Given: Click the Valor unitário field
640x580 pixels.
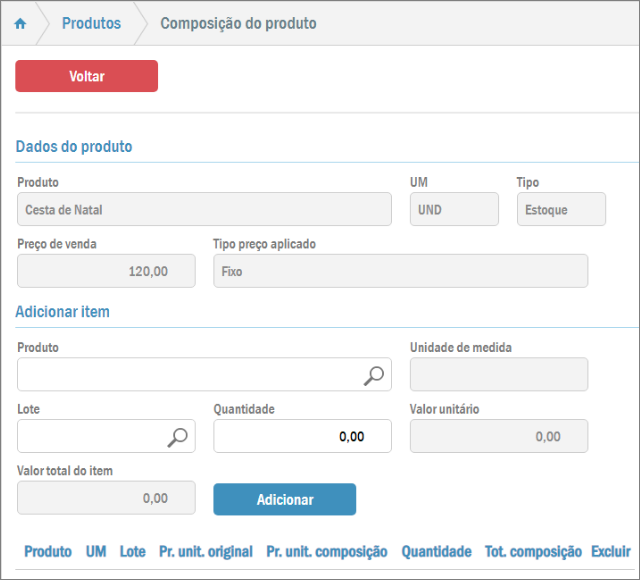Looking at the screenshot, I should click(498, 436).
